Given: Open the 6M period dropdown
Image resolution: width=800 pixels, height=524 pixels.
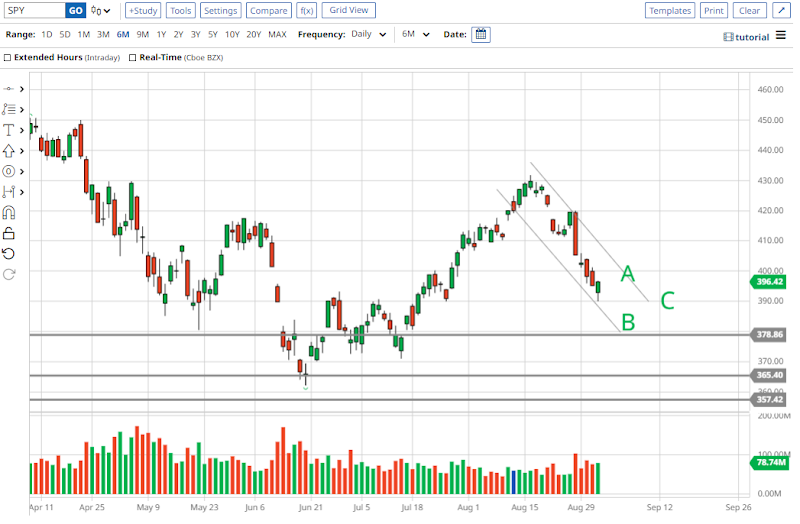Looking at the screenshot, I should [x=415, y=34].
